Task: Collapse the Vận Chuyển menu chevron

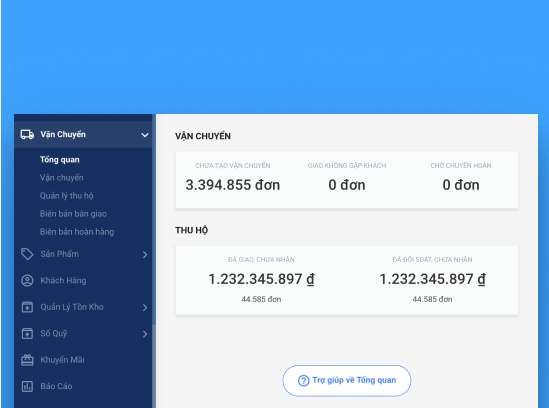Action: (x=145, y=135)
